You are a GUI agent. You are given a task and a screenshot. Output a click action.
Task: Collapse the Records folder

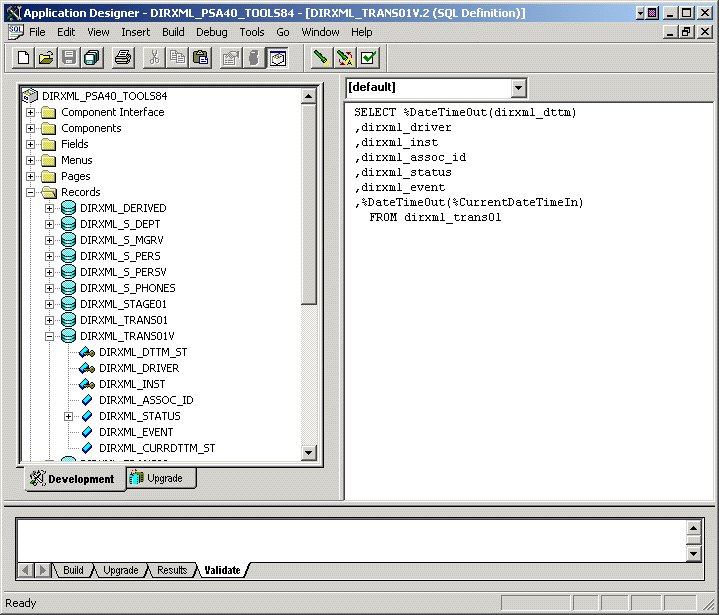[31, 192]
